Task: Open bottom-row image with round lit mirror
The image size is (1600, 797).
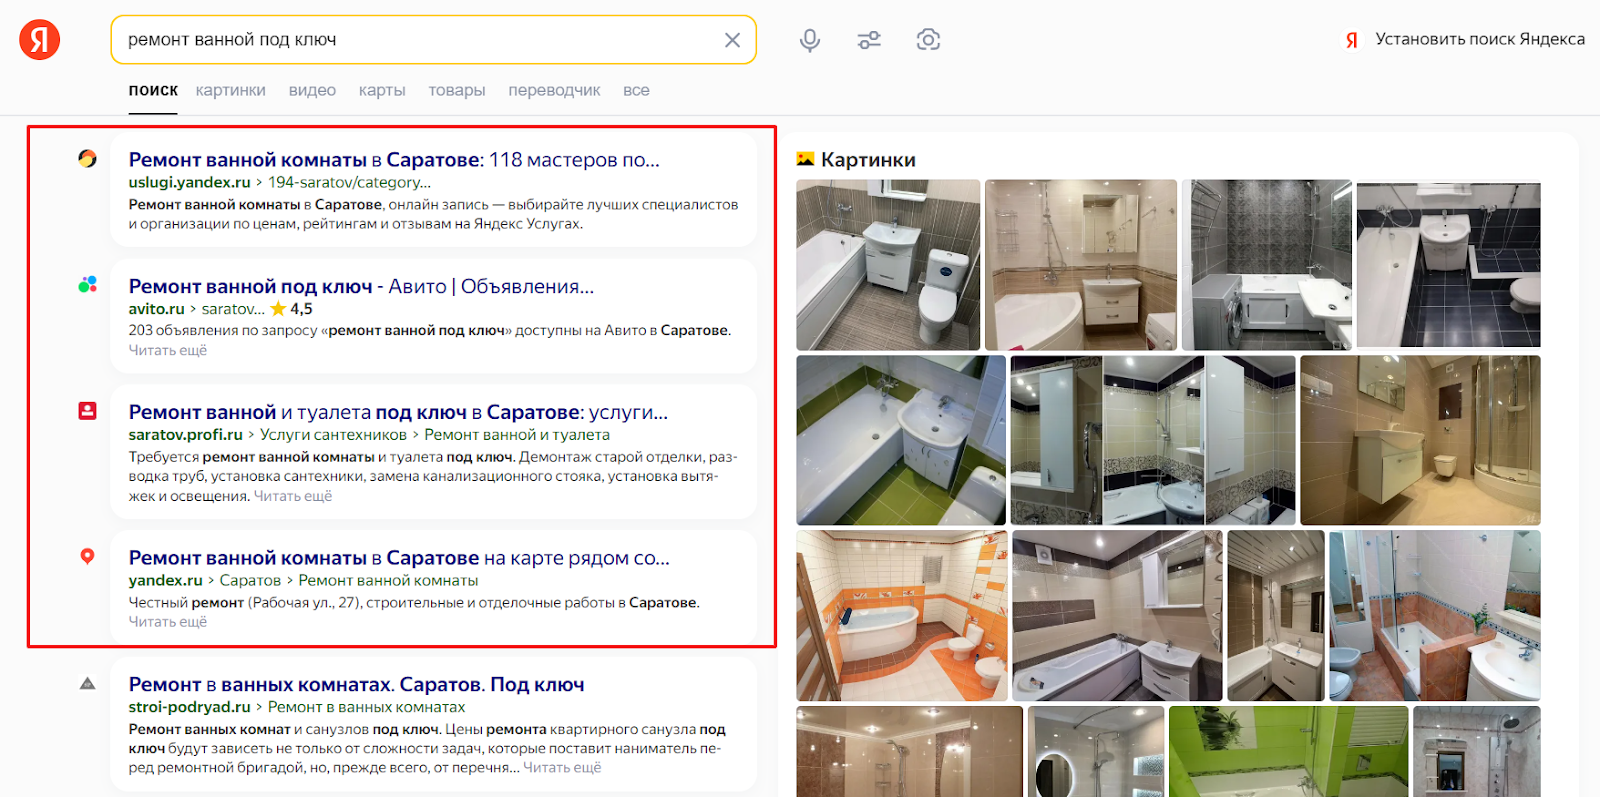Action: 1096,752
